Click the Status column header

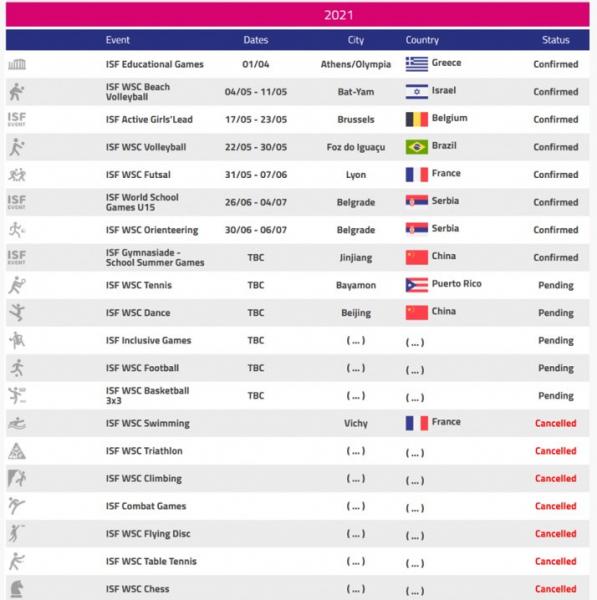click(556, 40)
